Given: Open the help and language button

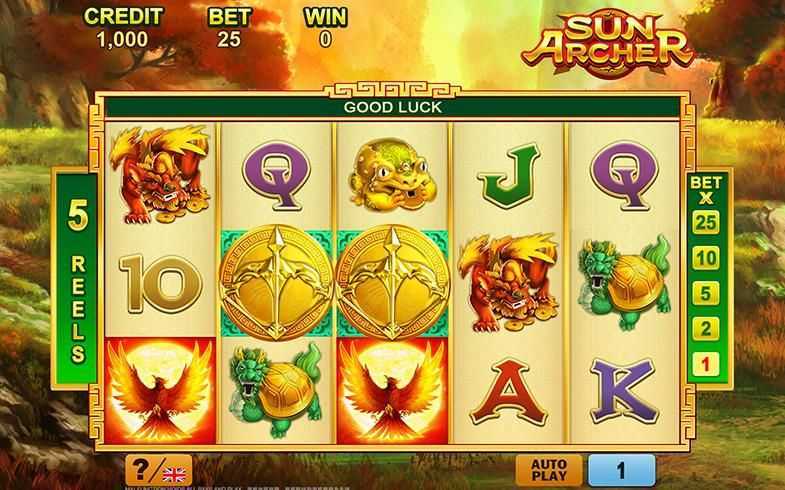Looking at the screenshot, I should pos(159,470).
